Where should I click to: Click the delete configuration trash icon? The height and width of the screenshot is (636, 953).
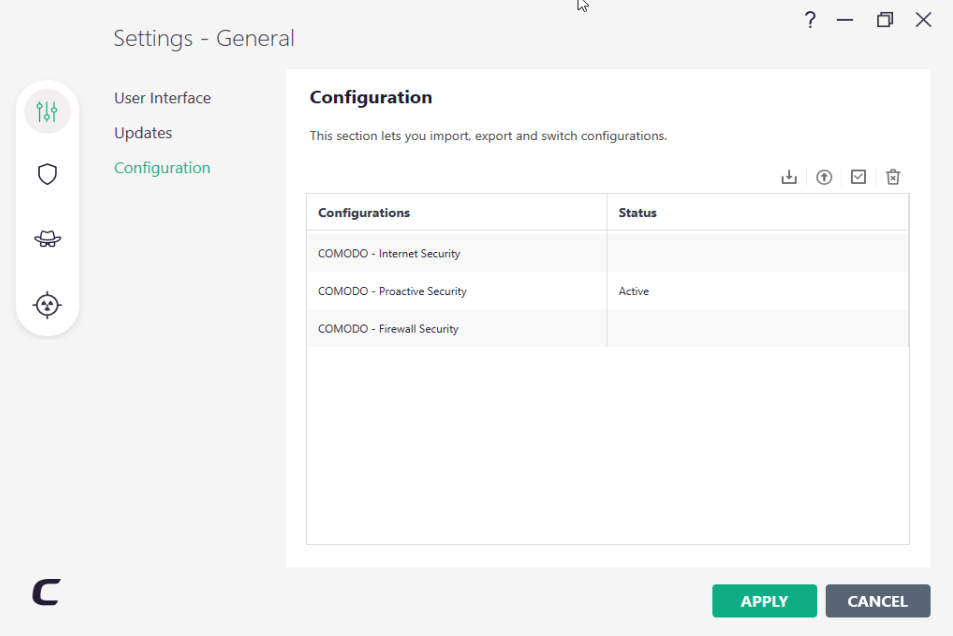(x=893, y=177)
